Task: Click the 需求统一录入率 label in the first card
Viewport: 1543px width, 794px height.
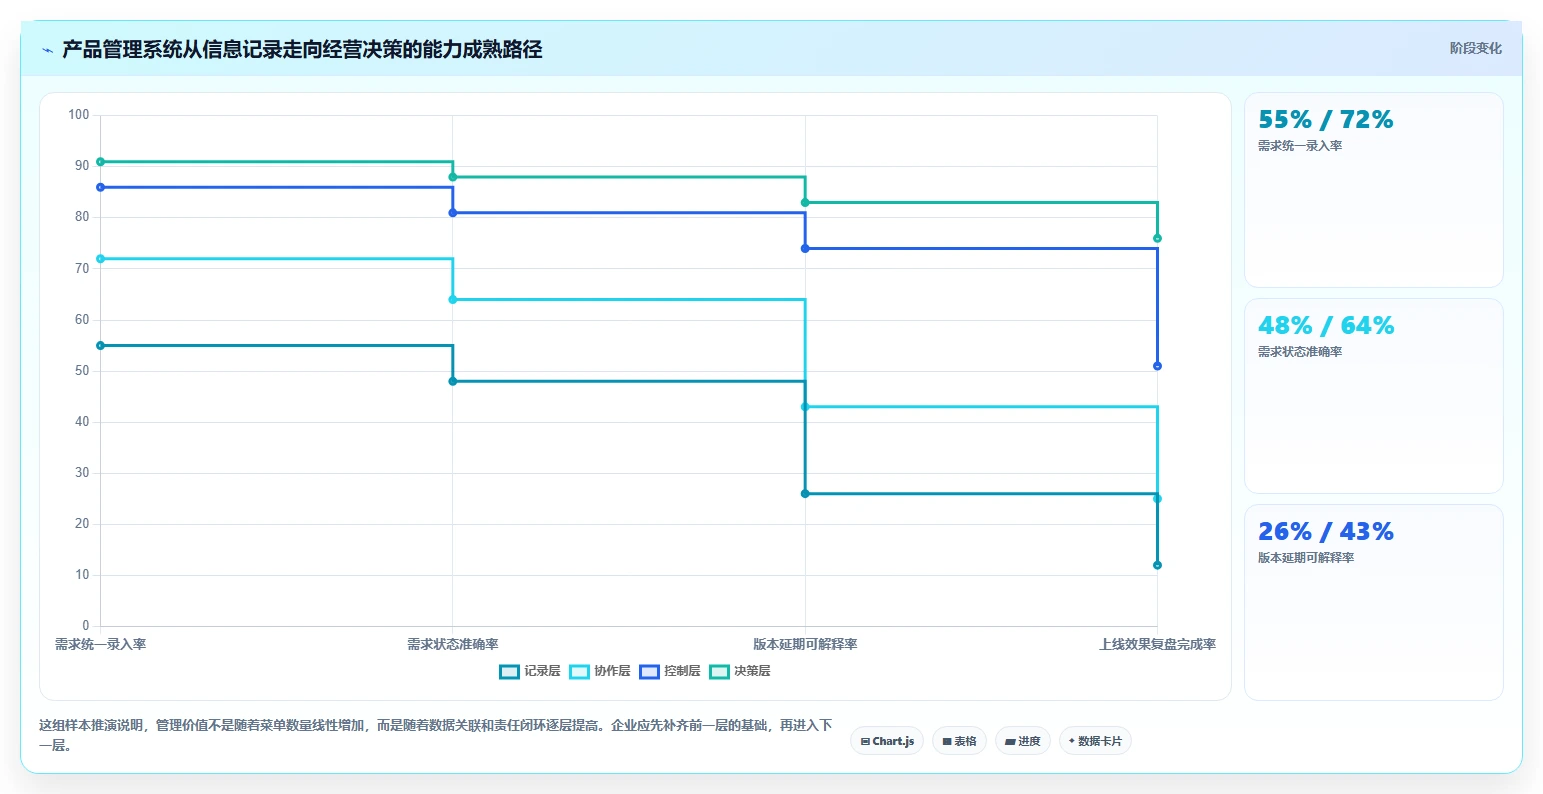Action: [x=1300, y=146]
